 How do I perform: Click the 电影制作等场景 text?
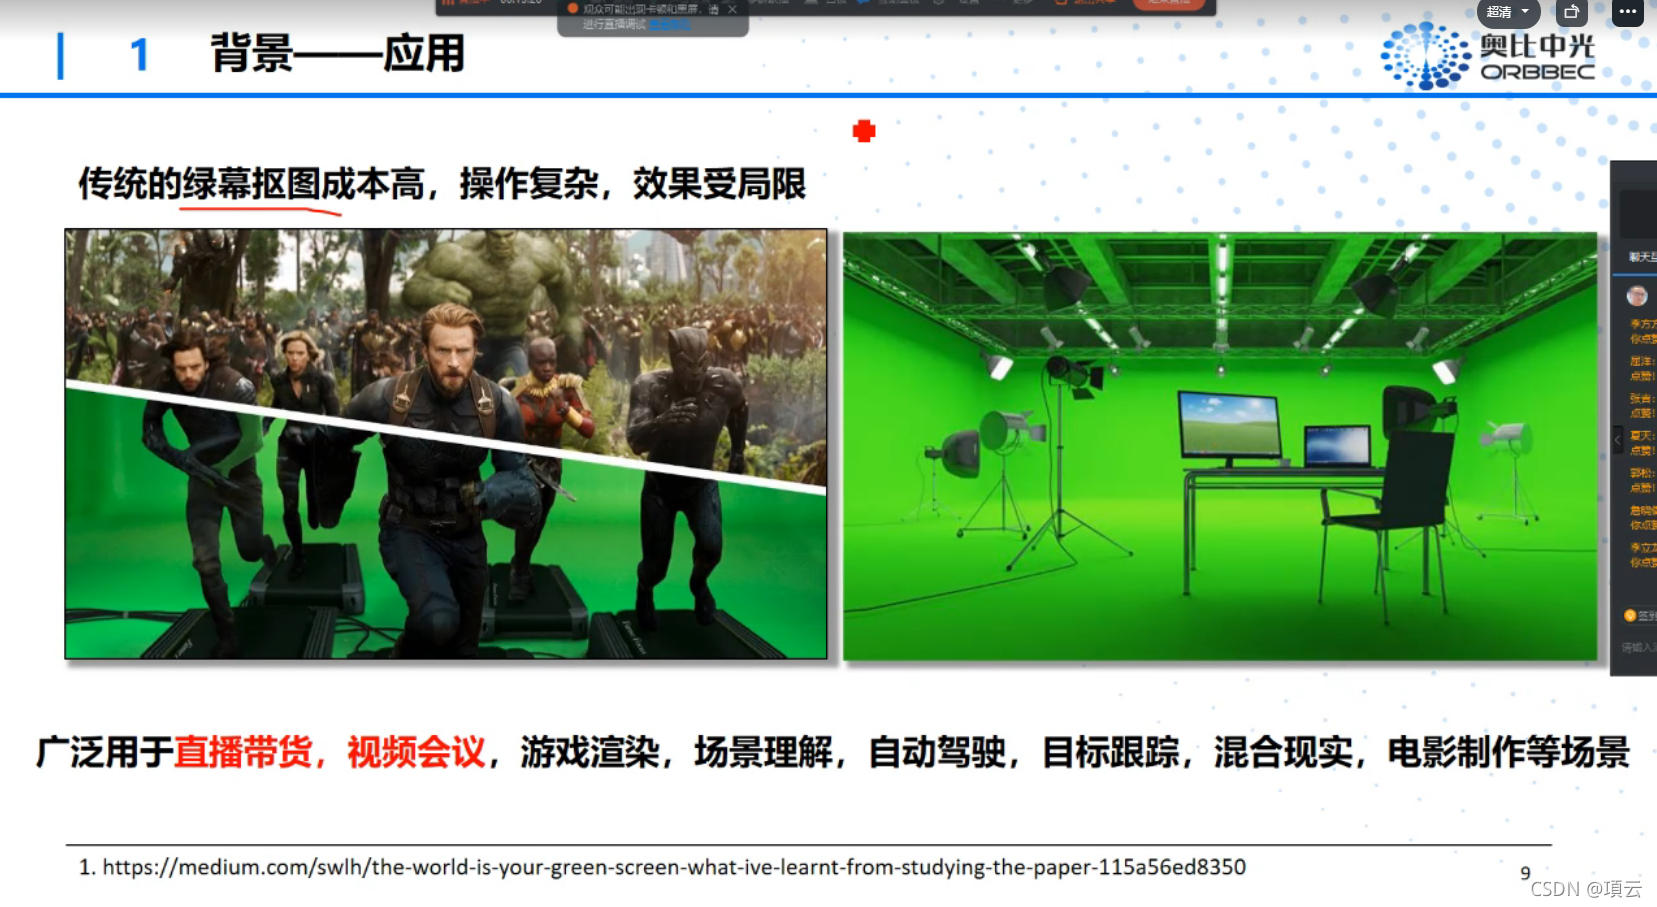(1509, 752)
